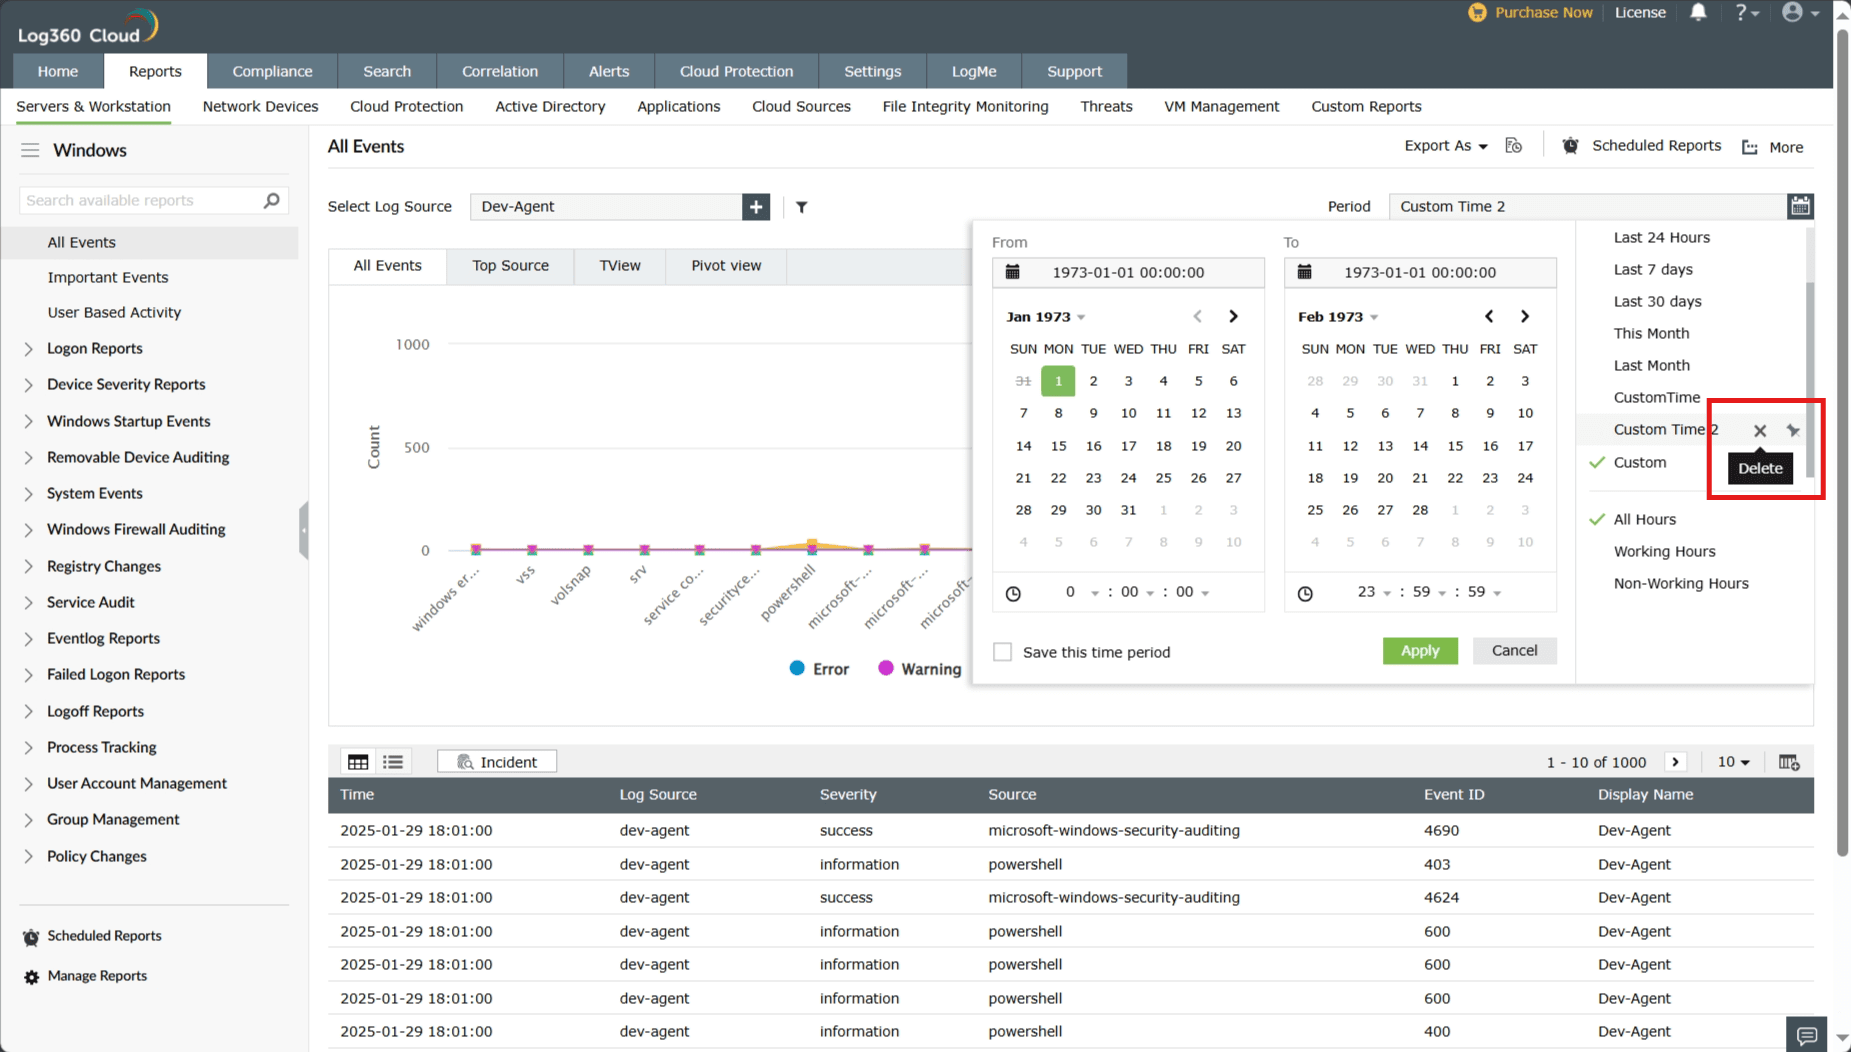
Task: Open the Compliance main tab
Action: (272, 71)
